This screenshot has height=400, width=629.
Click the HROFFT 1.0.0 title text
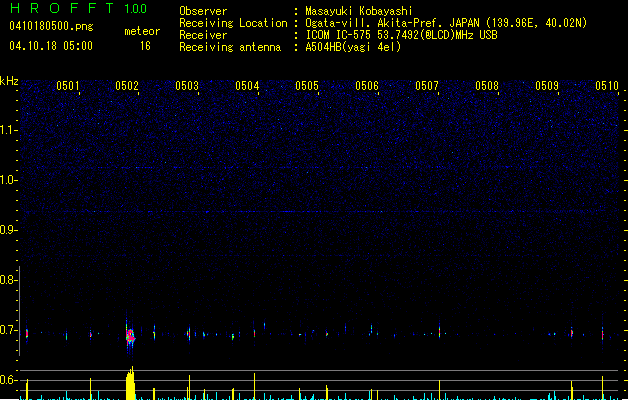click(x=78, y=8)
